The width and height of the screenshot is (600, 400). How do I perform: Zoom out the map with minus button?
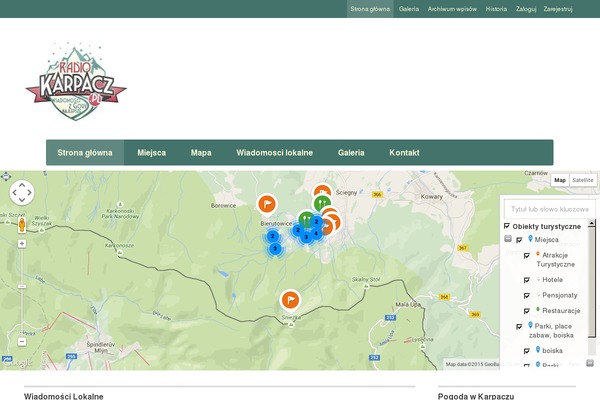pyautogui.click(x=22, y=341)
